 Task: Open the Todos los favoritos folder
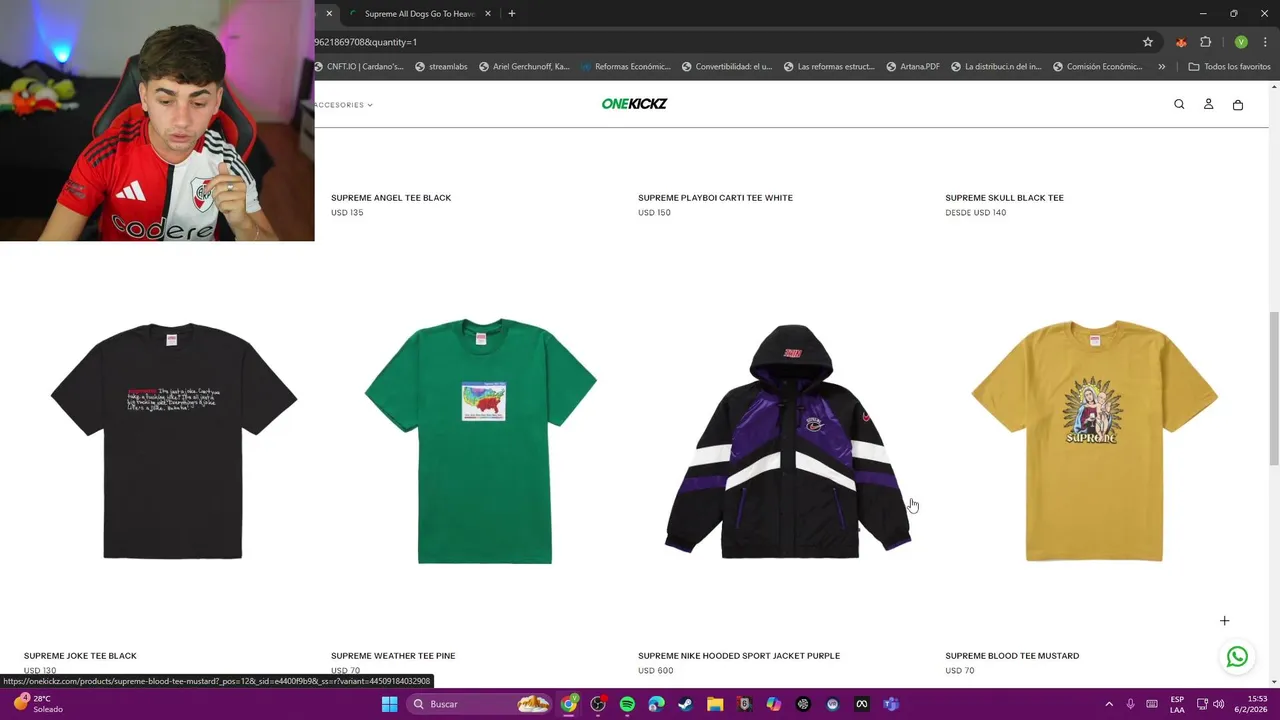click(1229, 67)
